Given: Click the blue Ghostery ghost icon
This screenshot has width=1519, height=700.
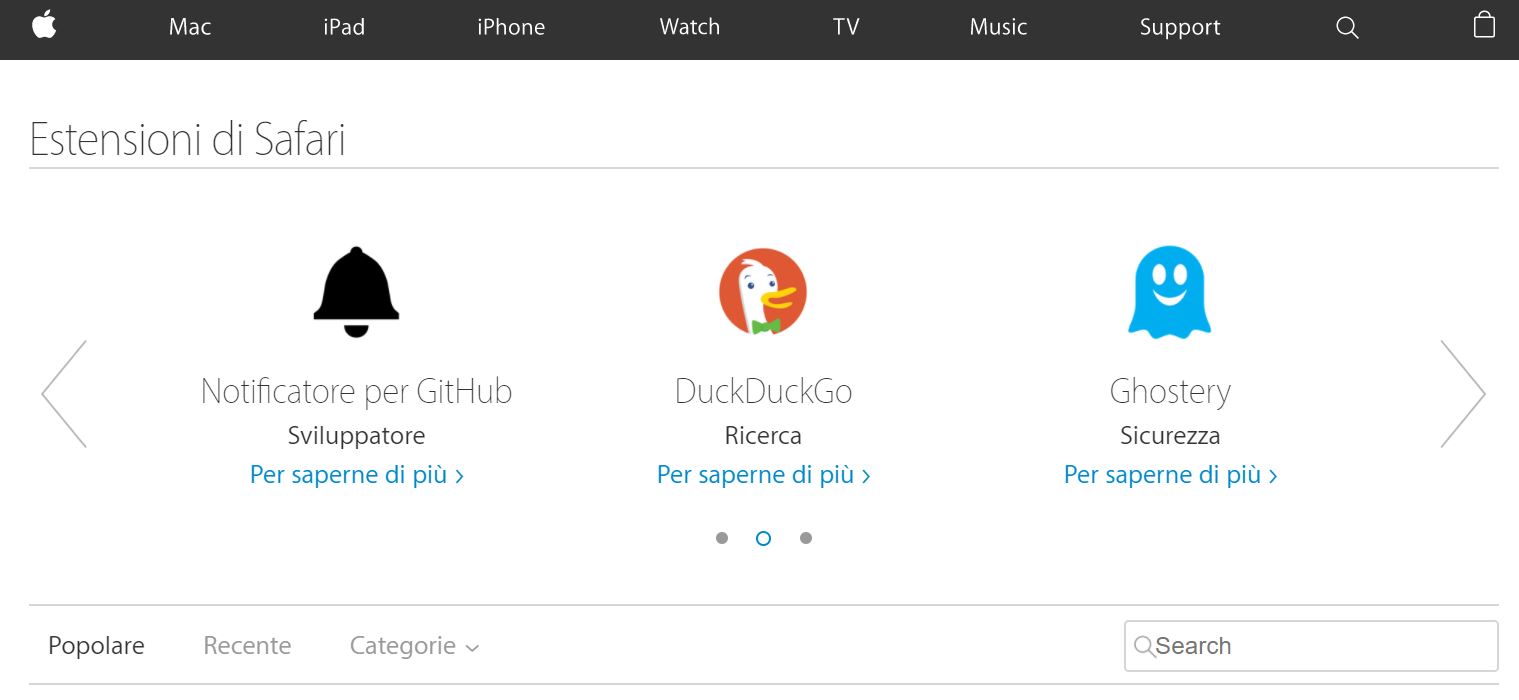Looking at the screenshot, I should (1169, 292).
